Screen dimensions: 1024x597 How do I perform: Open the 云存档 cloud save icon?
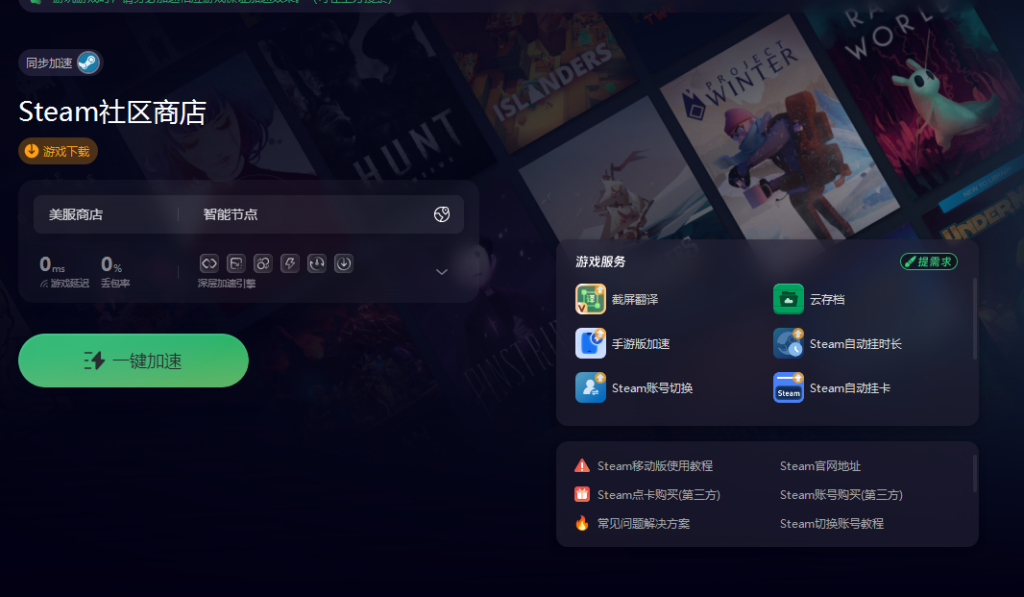coord(788,299)
